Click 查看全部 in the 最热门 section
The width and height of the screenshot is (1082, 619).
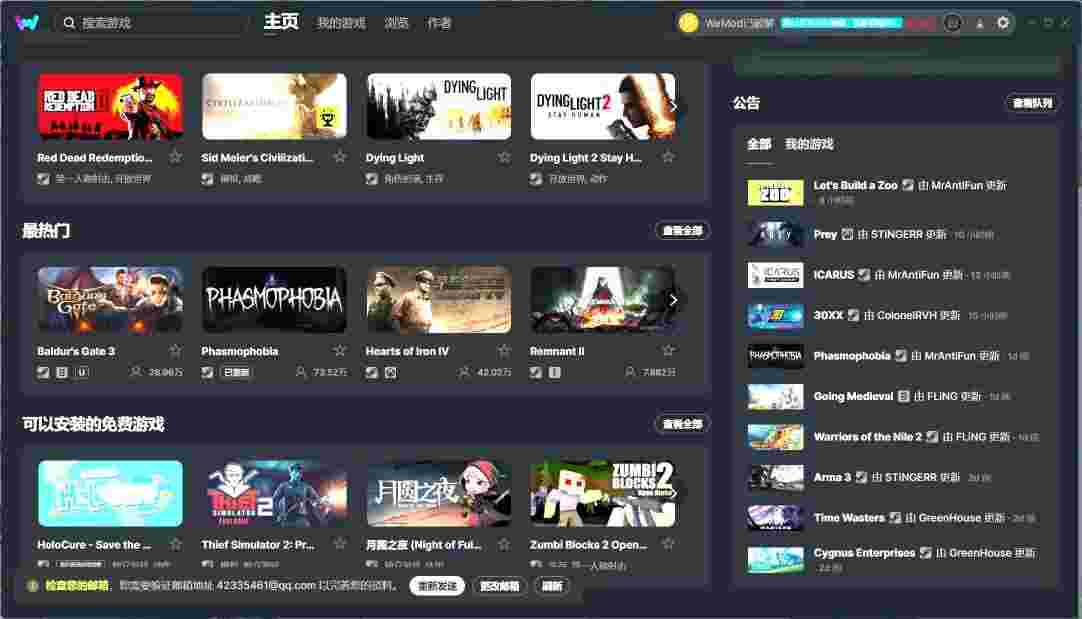point(682,230)
